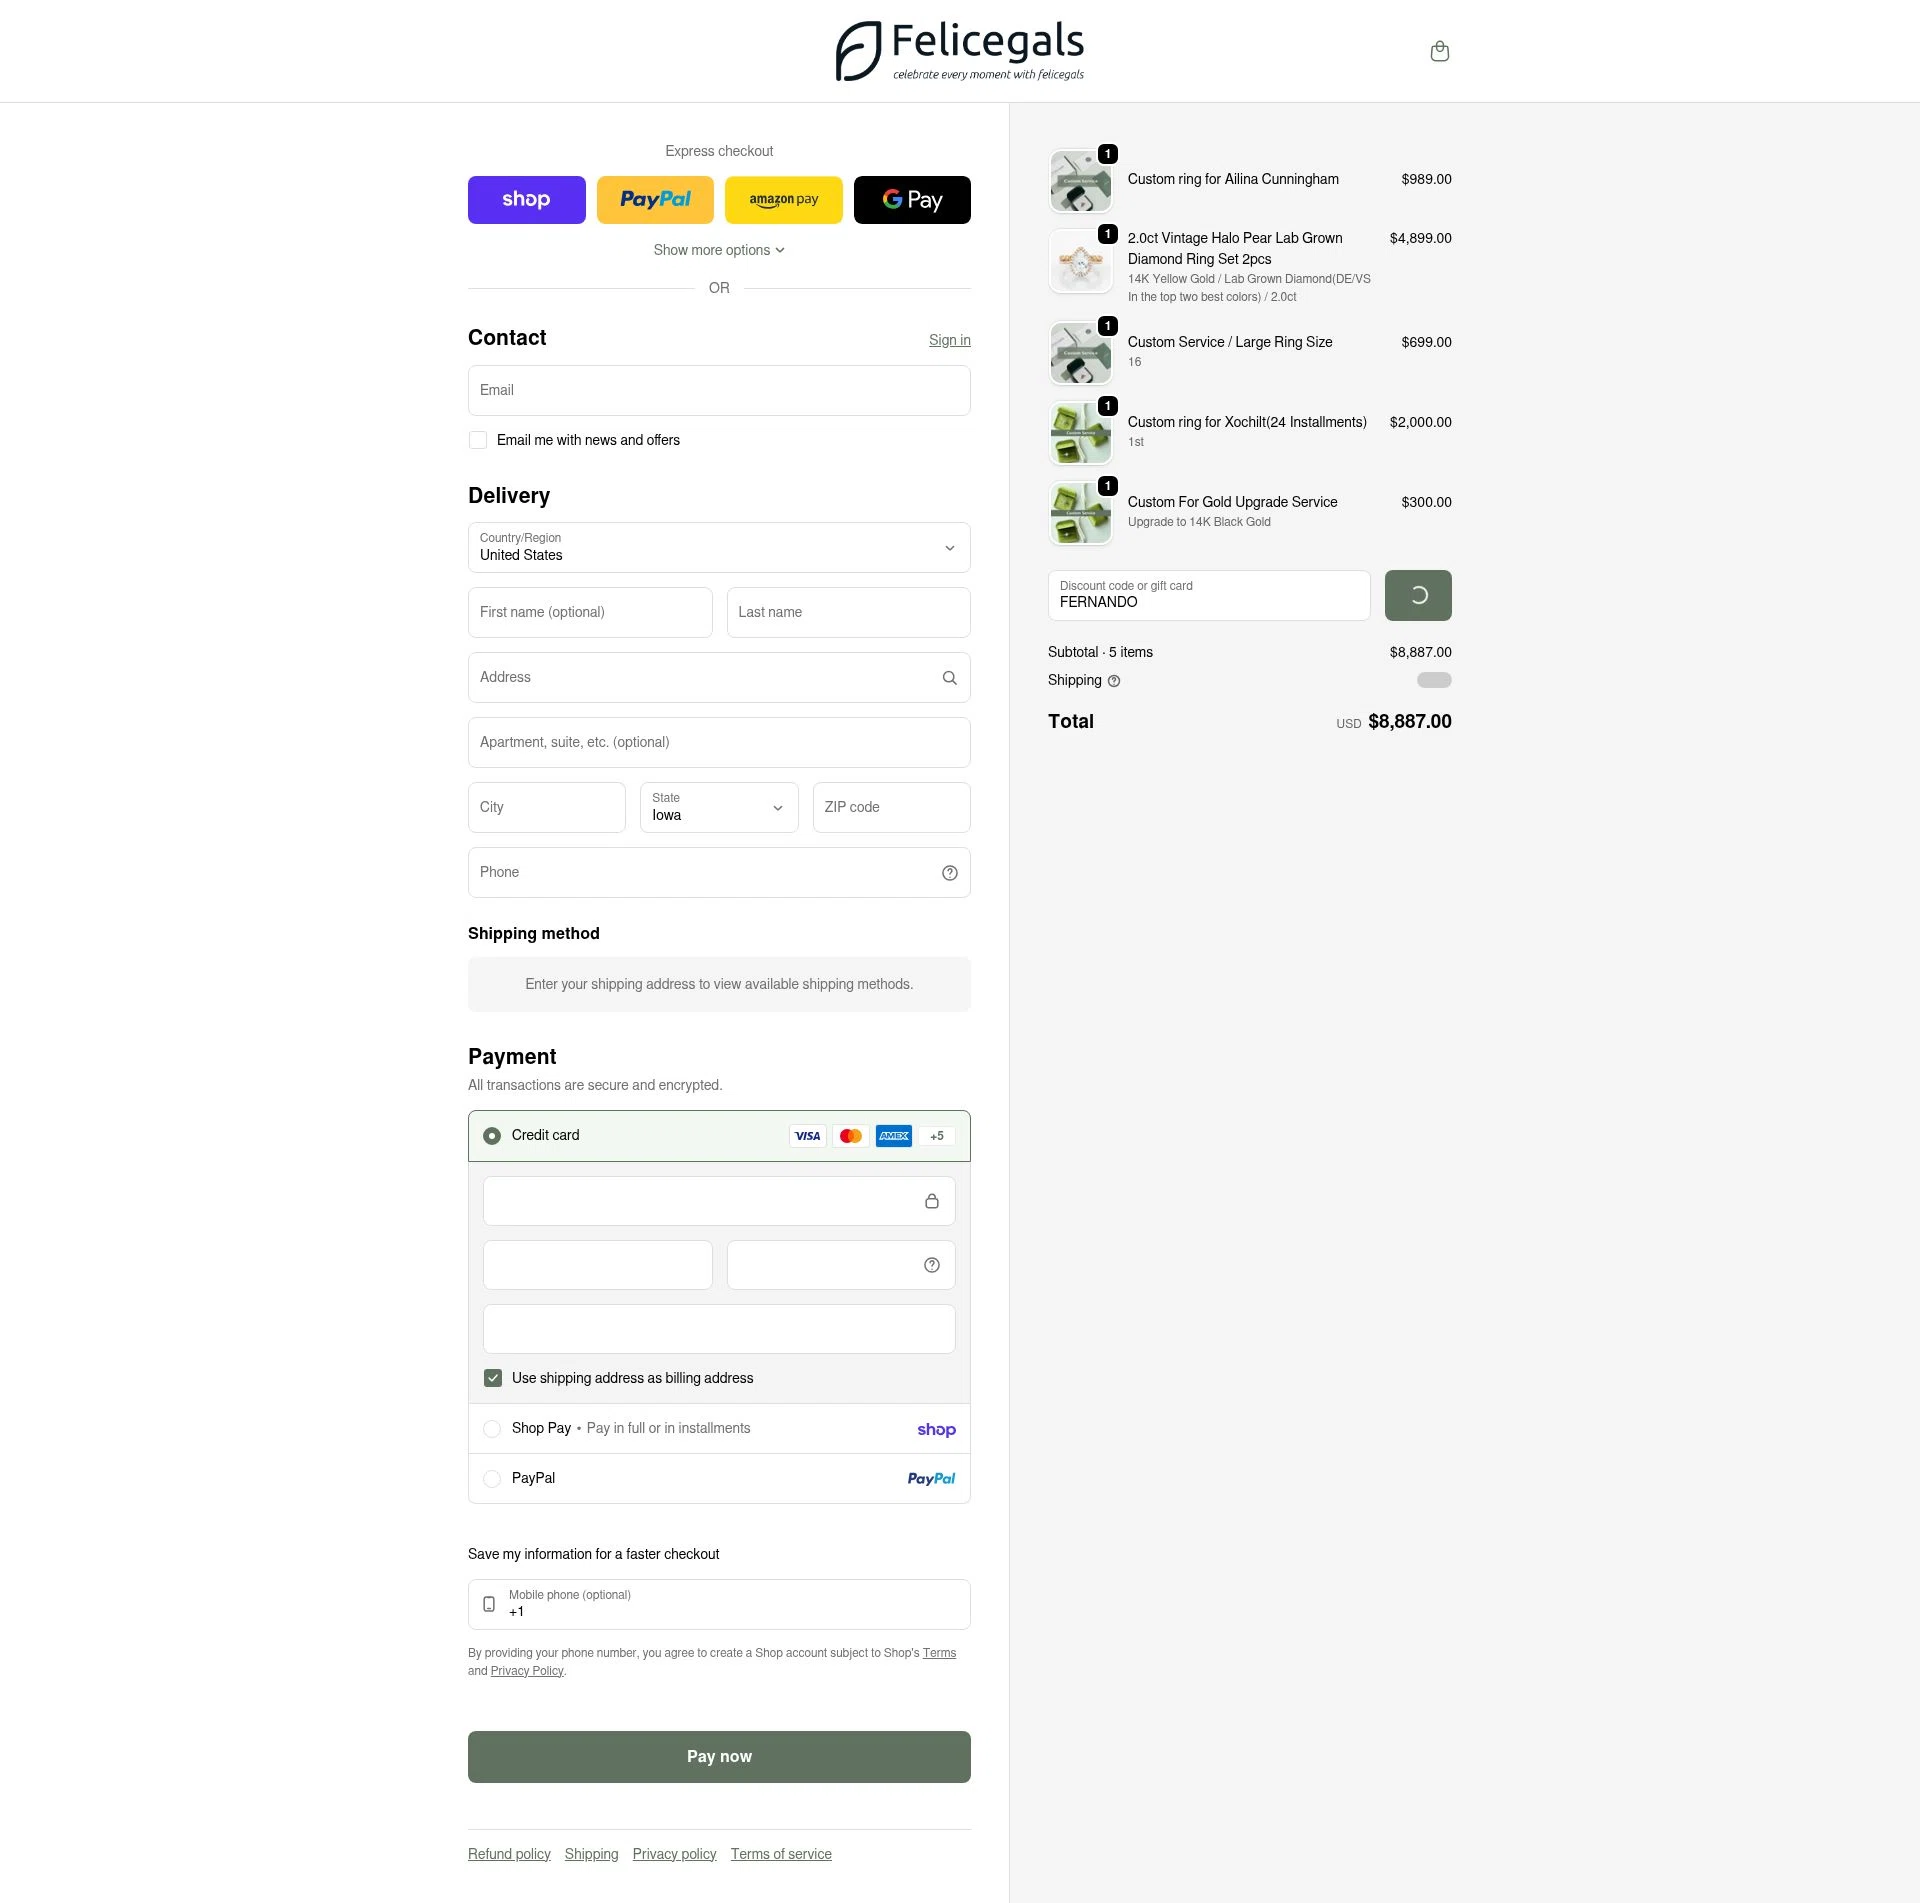
Task: Click the Felicegals logo
Action: coord(959,50)
